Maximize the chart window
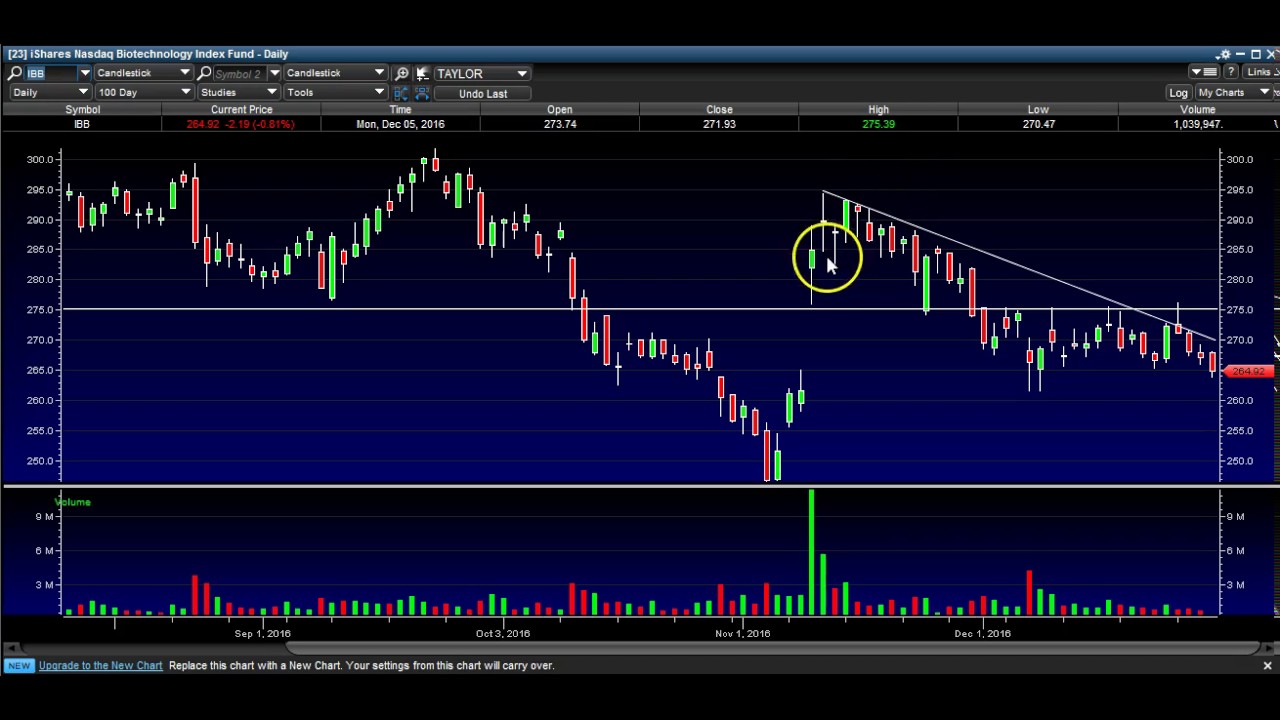 point(1256,55)
